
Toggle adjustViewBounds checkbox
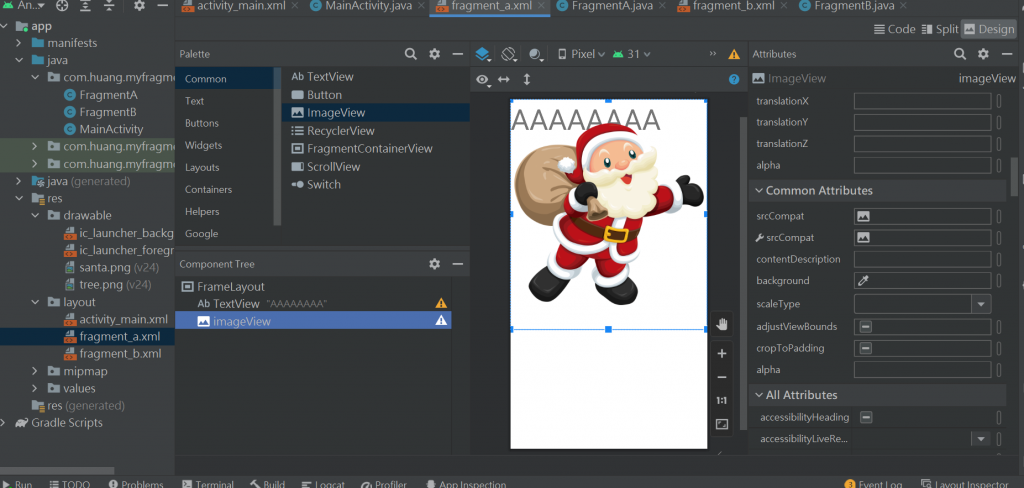(x=865, y=327)
